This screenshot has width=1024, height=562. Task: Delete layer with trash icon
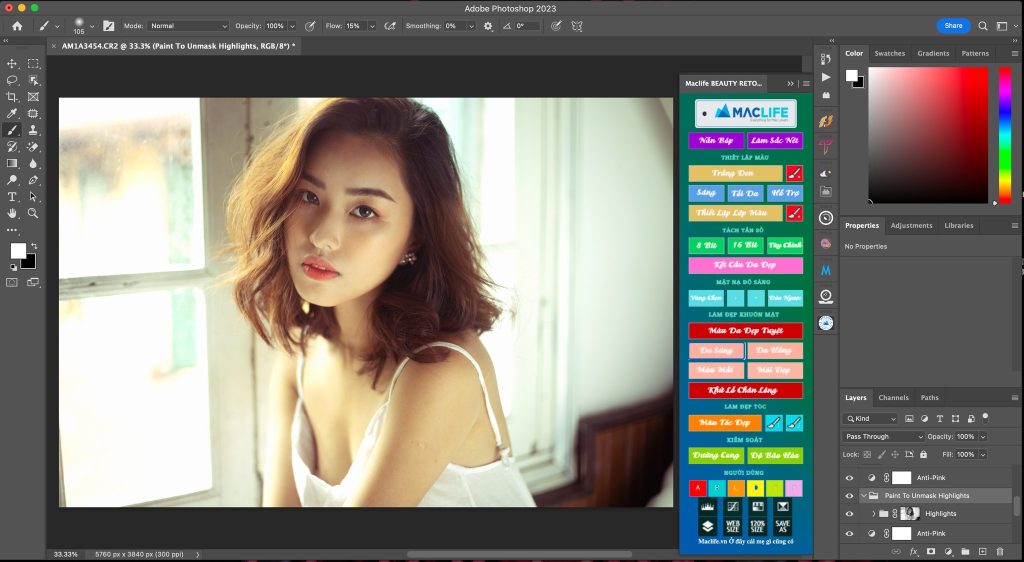click(1000, 552)
